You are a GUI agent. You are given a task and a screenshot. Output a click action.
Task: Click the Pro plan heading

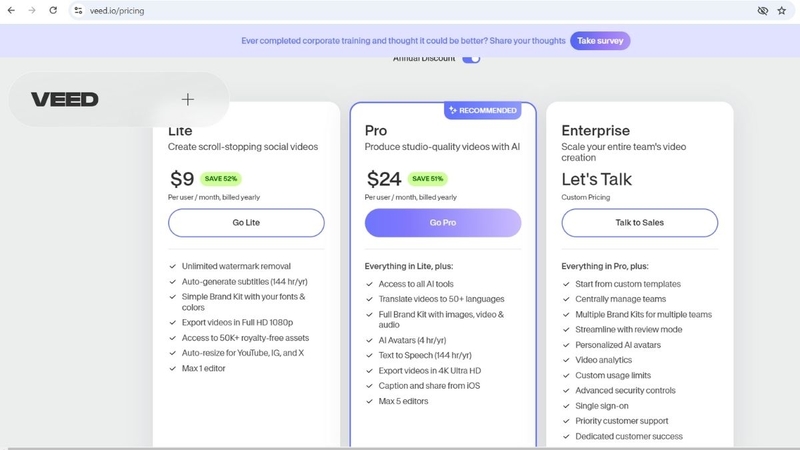pyautogui.click(x=376, y=131)
